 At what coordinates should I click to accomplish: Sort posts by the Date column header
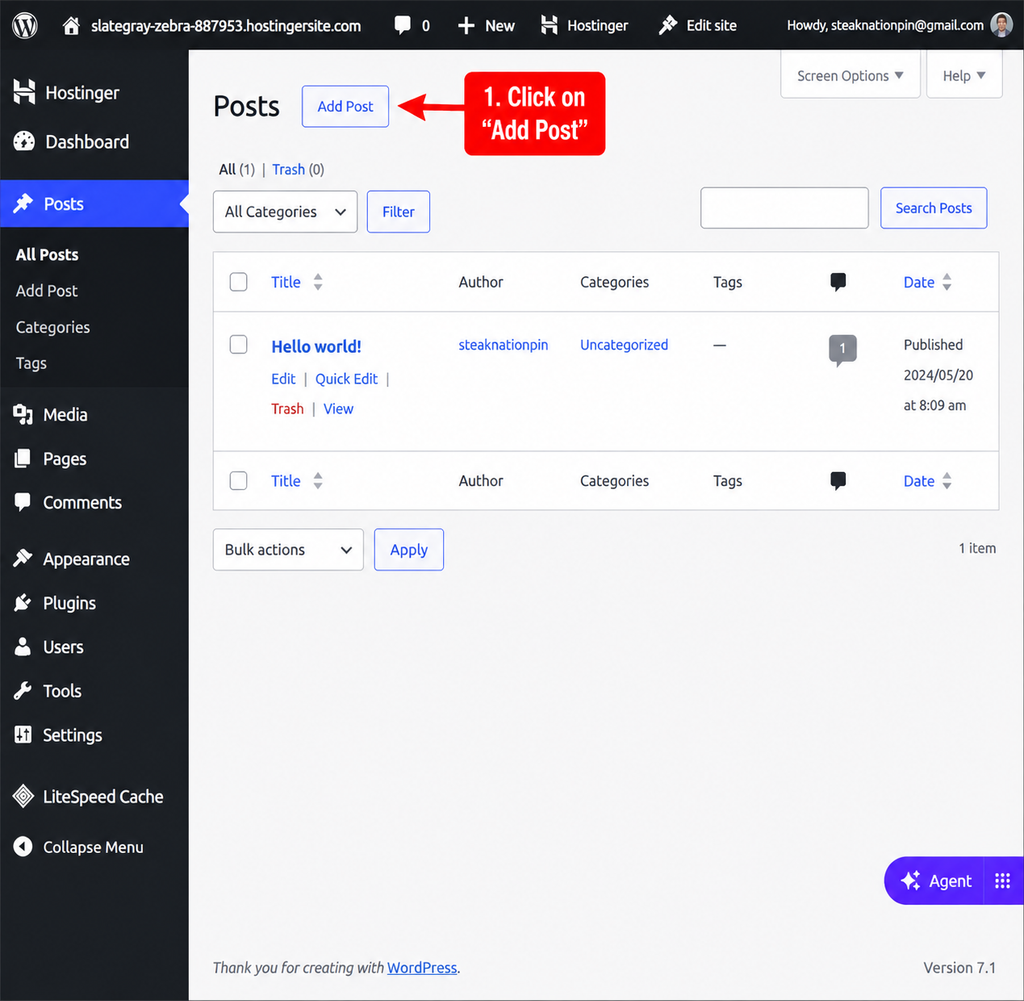(919, 282)
